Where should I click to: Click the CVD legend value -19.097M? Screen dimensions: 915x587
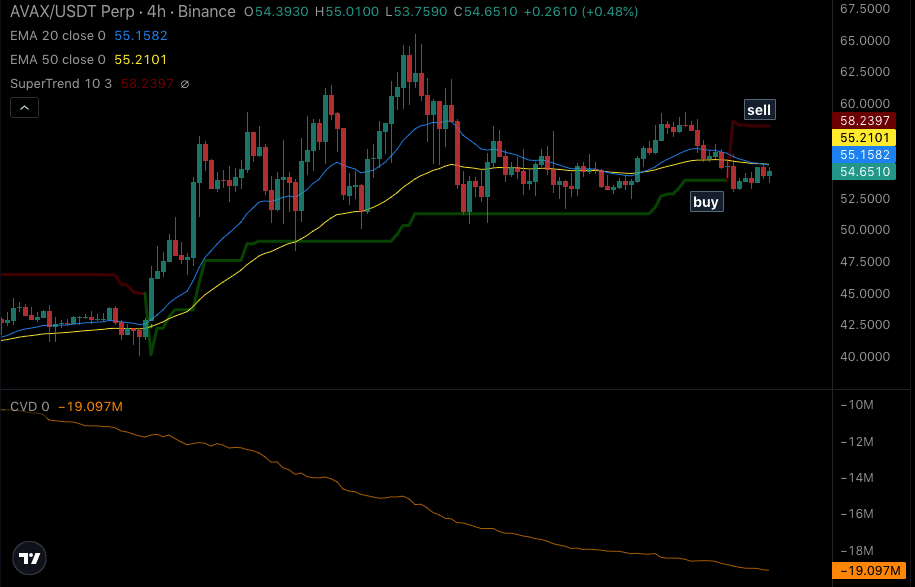pos(90,407)
